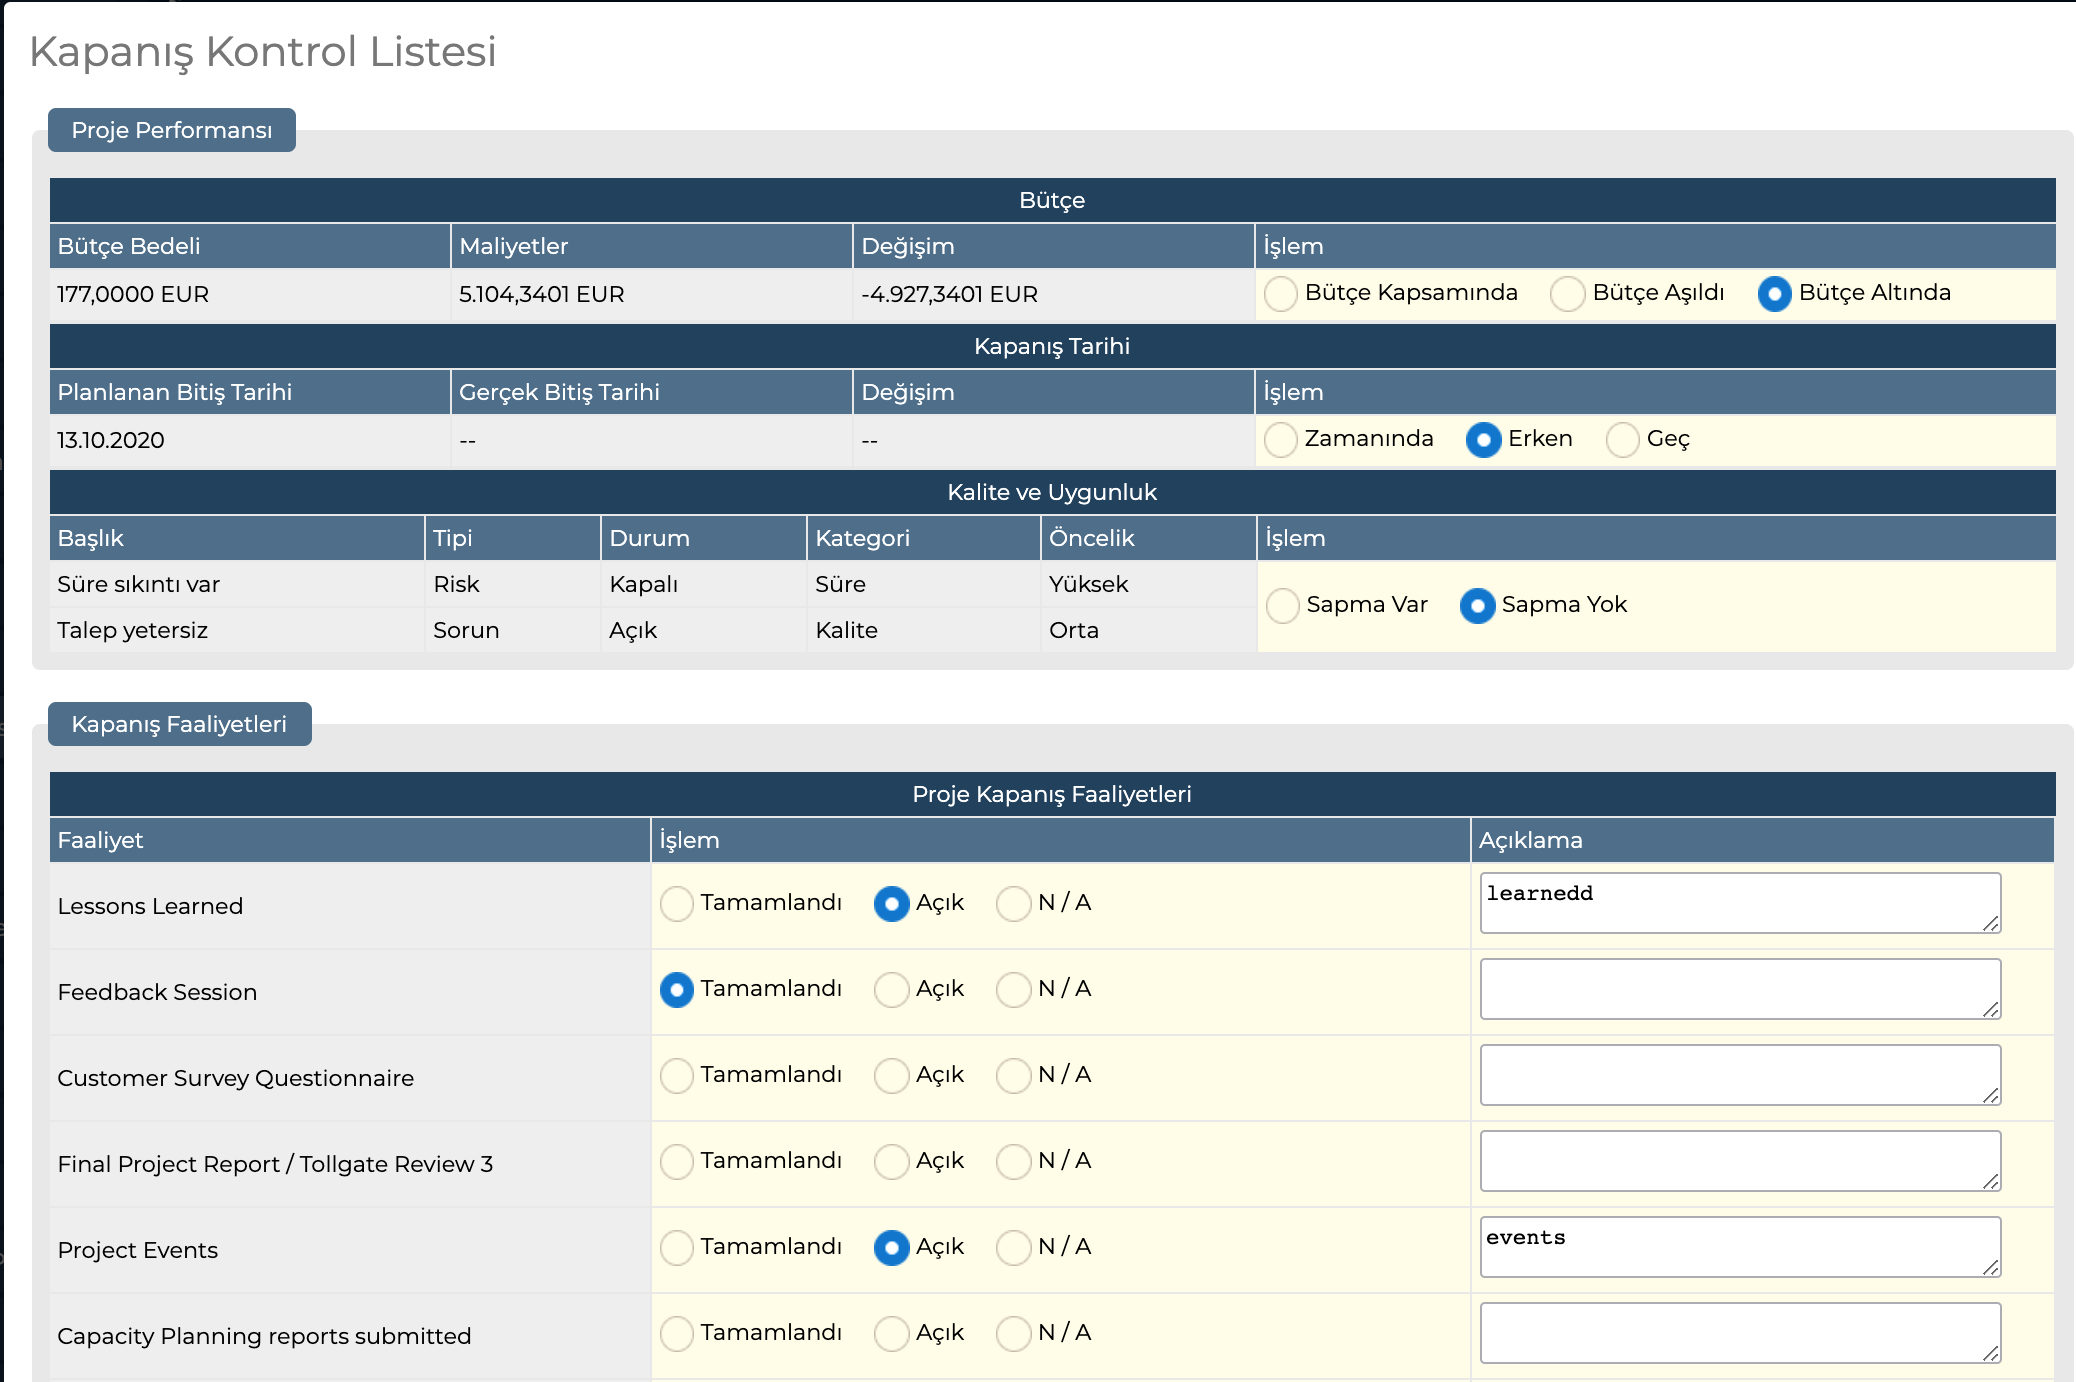2076x1382 pixels.
Task: Click the Açıklama column header
Action: 1762,840
